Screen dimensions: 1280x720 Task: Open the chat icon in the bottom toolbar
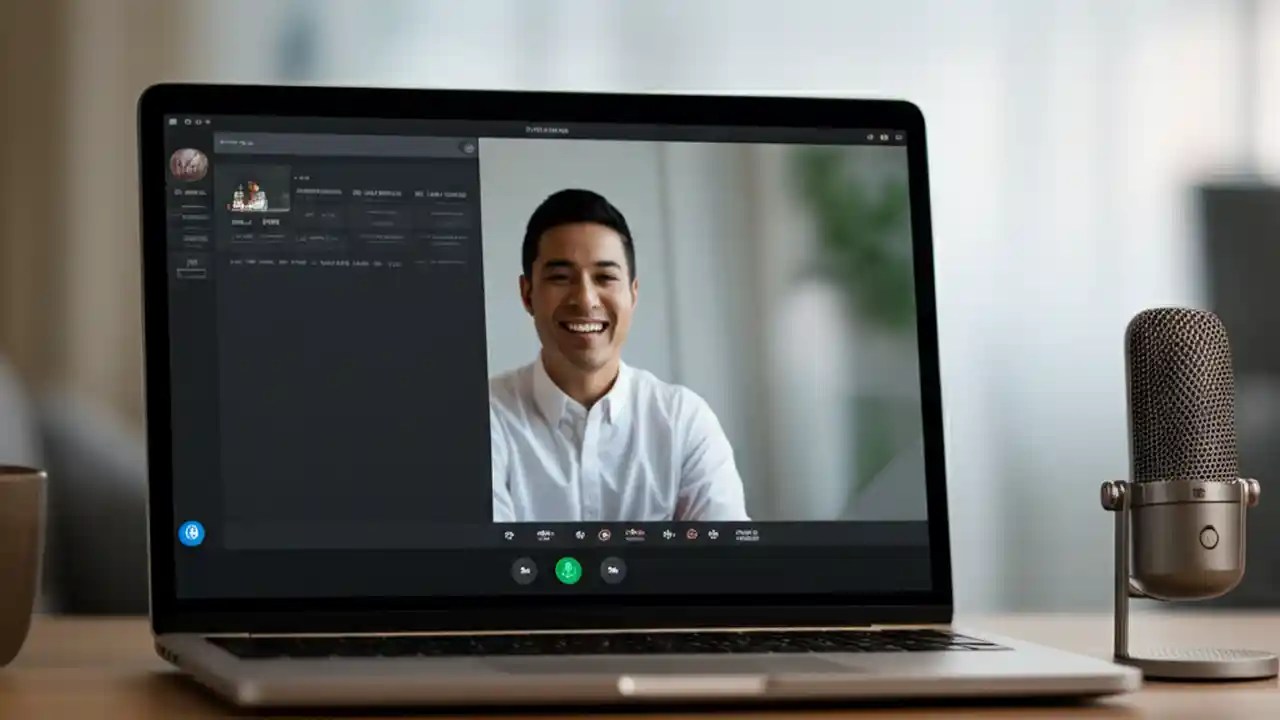tap(712, 535)
